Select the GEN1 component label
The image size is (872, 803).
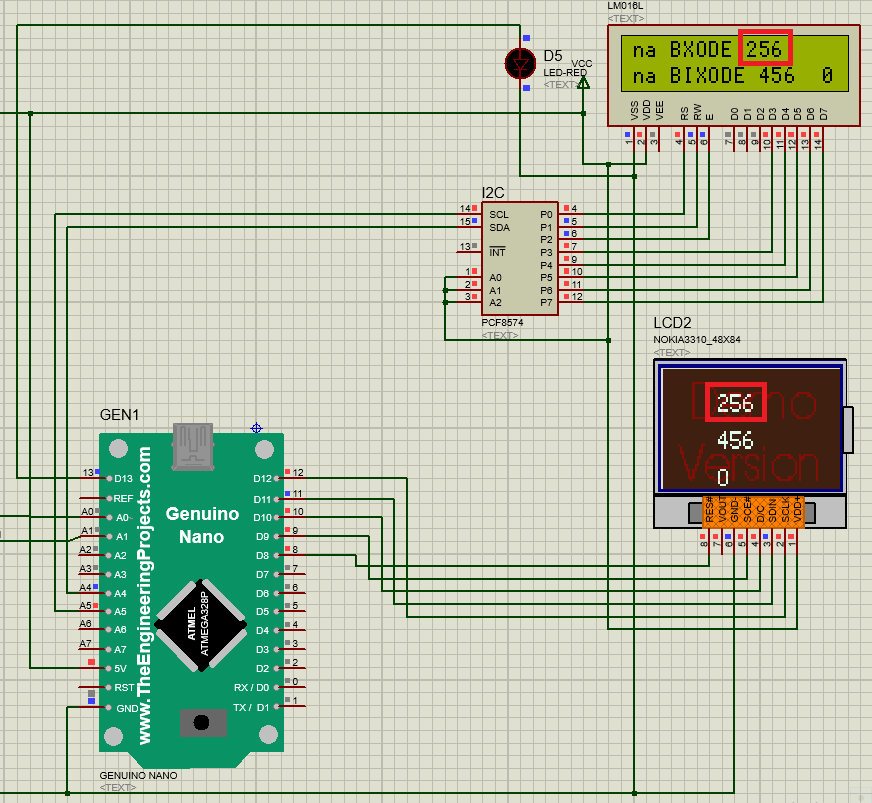pyautogui.click(x=120, y=414)
